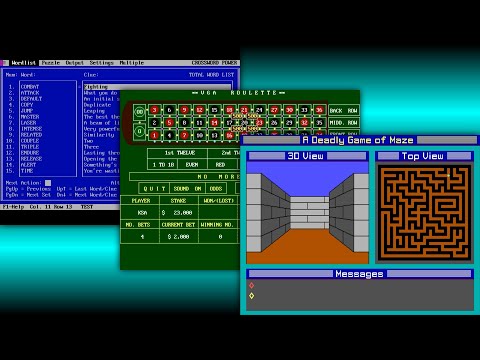Open the Output menu in Crossword Power

click(x=75, y=63)
